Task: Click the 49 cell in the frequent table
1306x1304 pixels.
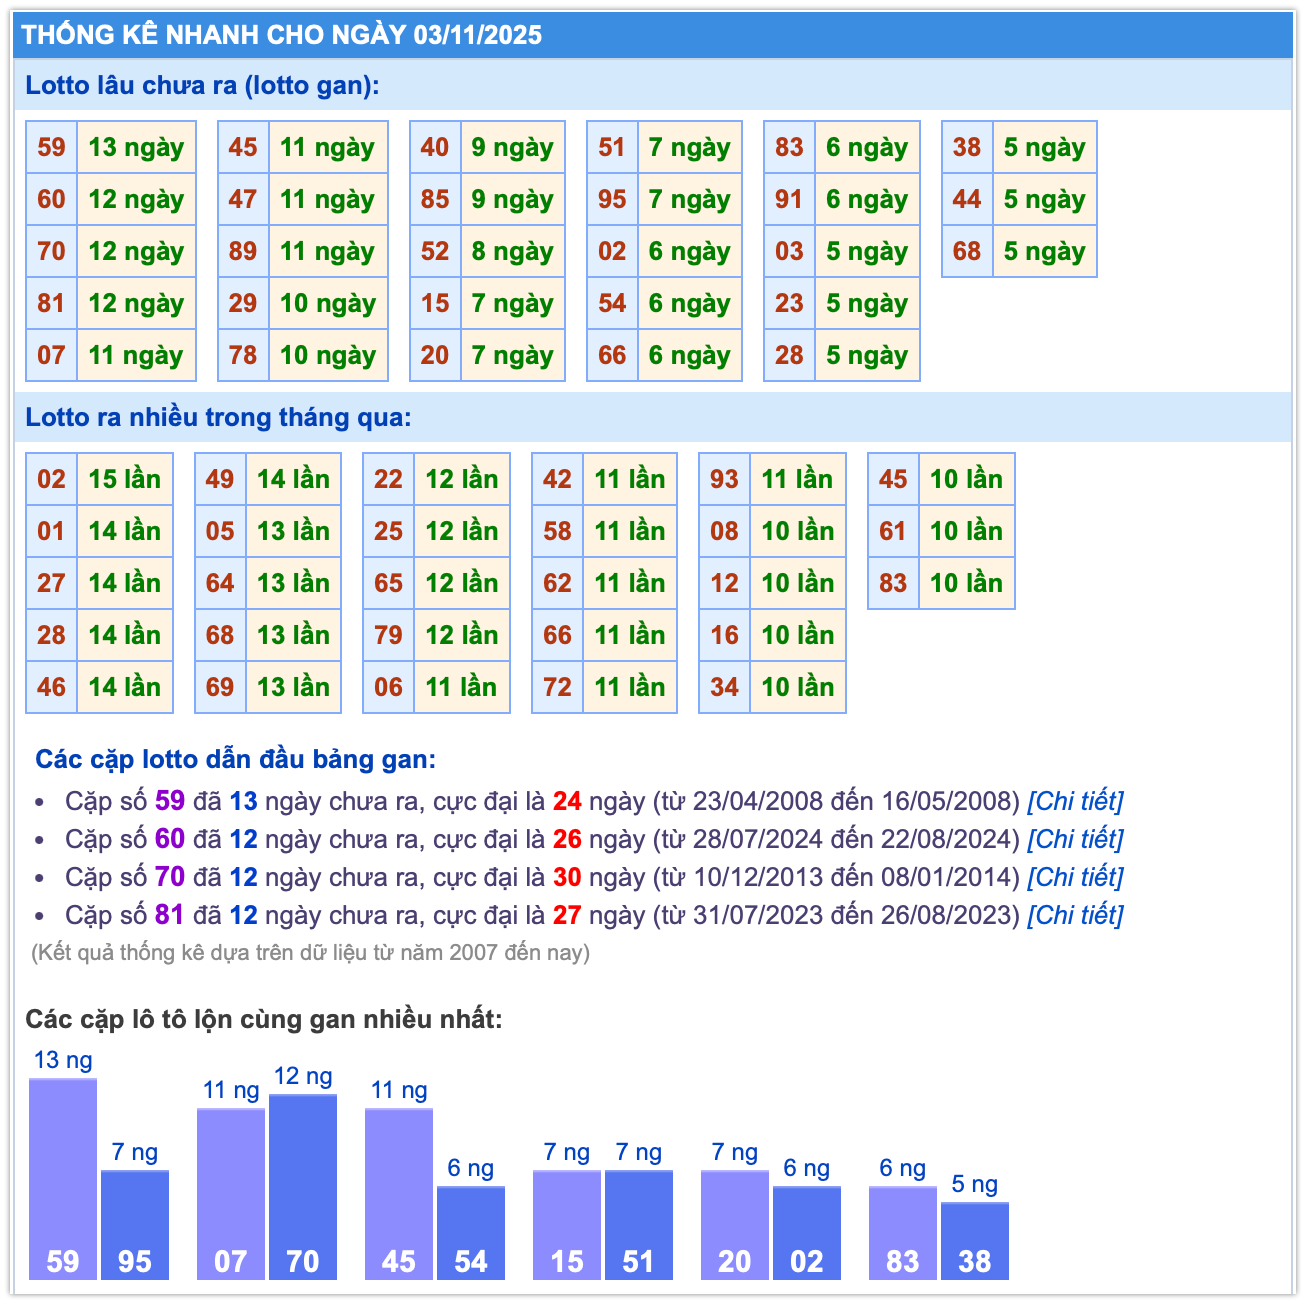Action: tap(220, 480)
